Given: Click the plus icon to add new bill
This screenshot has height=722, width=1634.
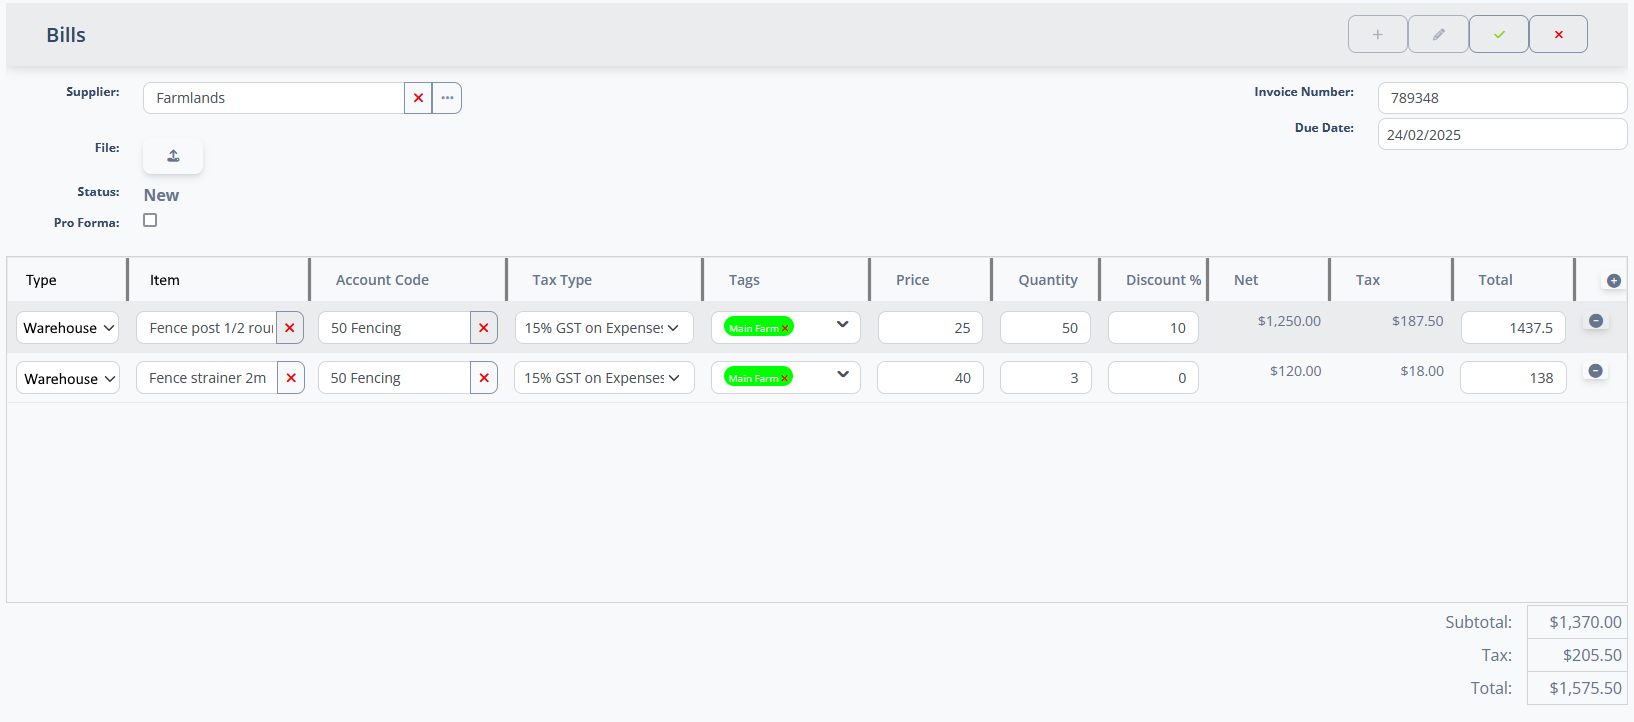Looking at the screenshot, I should (1377, 34).
